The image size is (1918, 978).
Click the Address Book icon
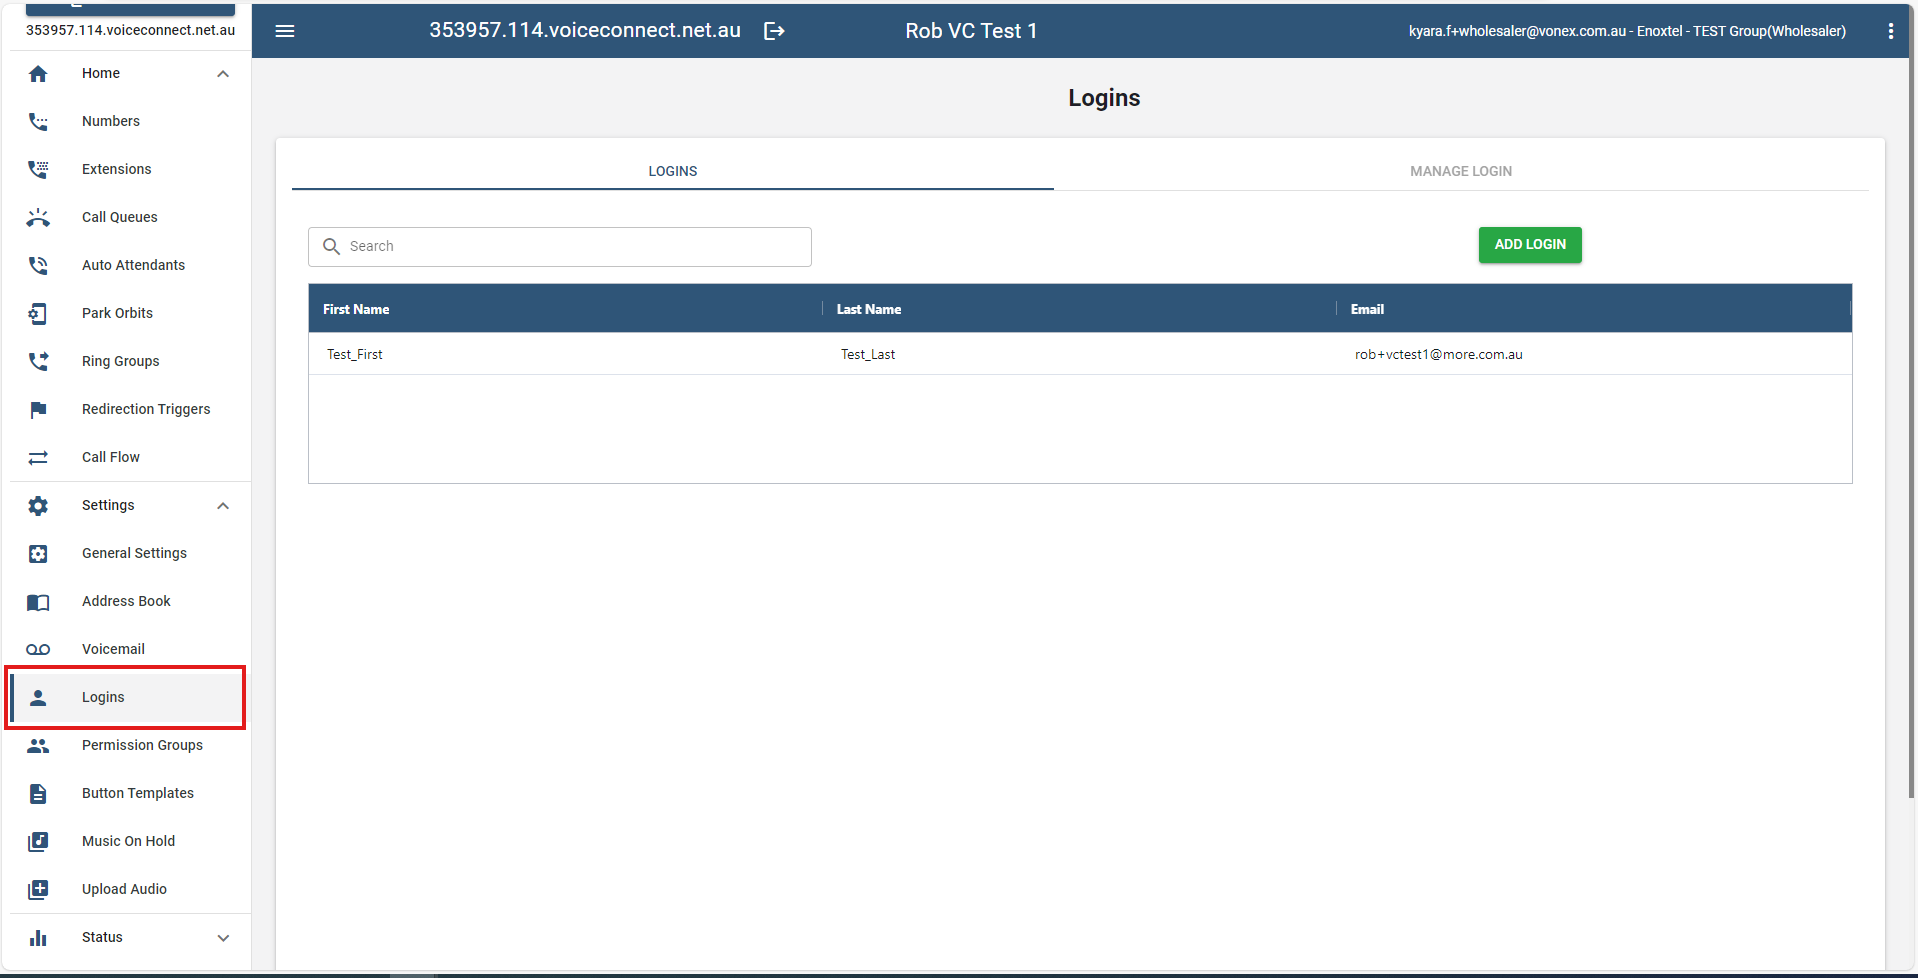tap(38, 602)
